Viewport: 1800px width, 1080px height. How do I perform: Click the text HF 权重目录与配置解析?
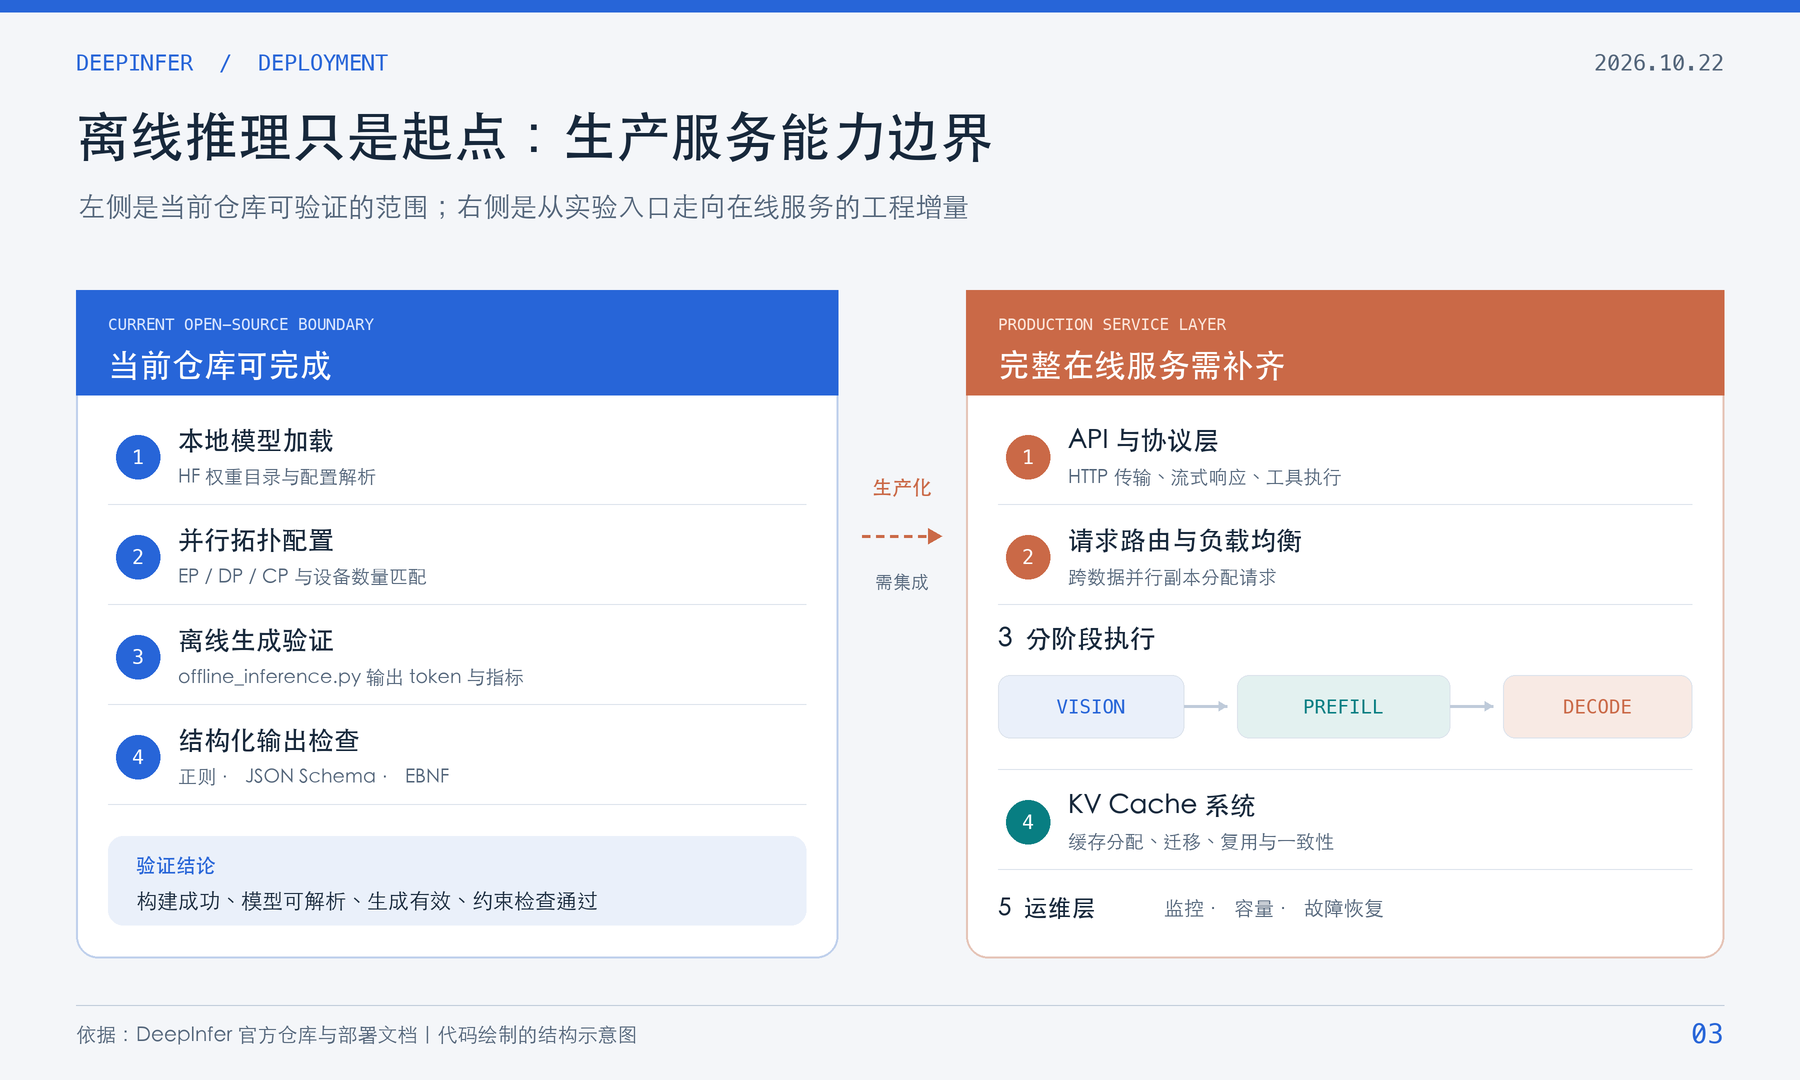pos(277,477)
